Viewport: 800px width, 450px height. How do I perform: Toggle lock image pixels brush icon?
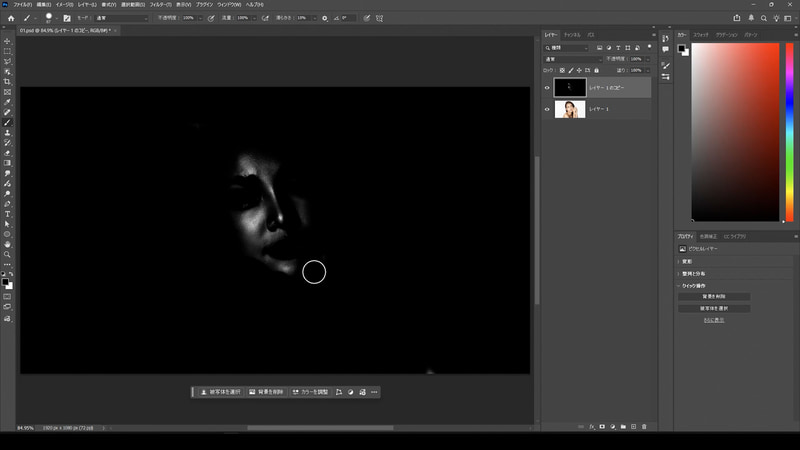(x=571, y=70)
